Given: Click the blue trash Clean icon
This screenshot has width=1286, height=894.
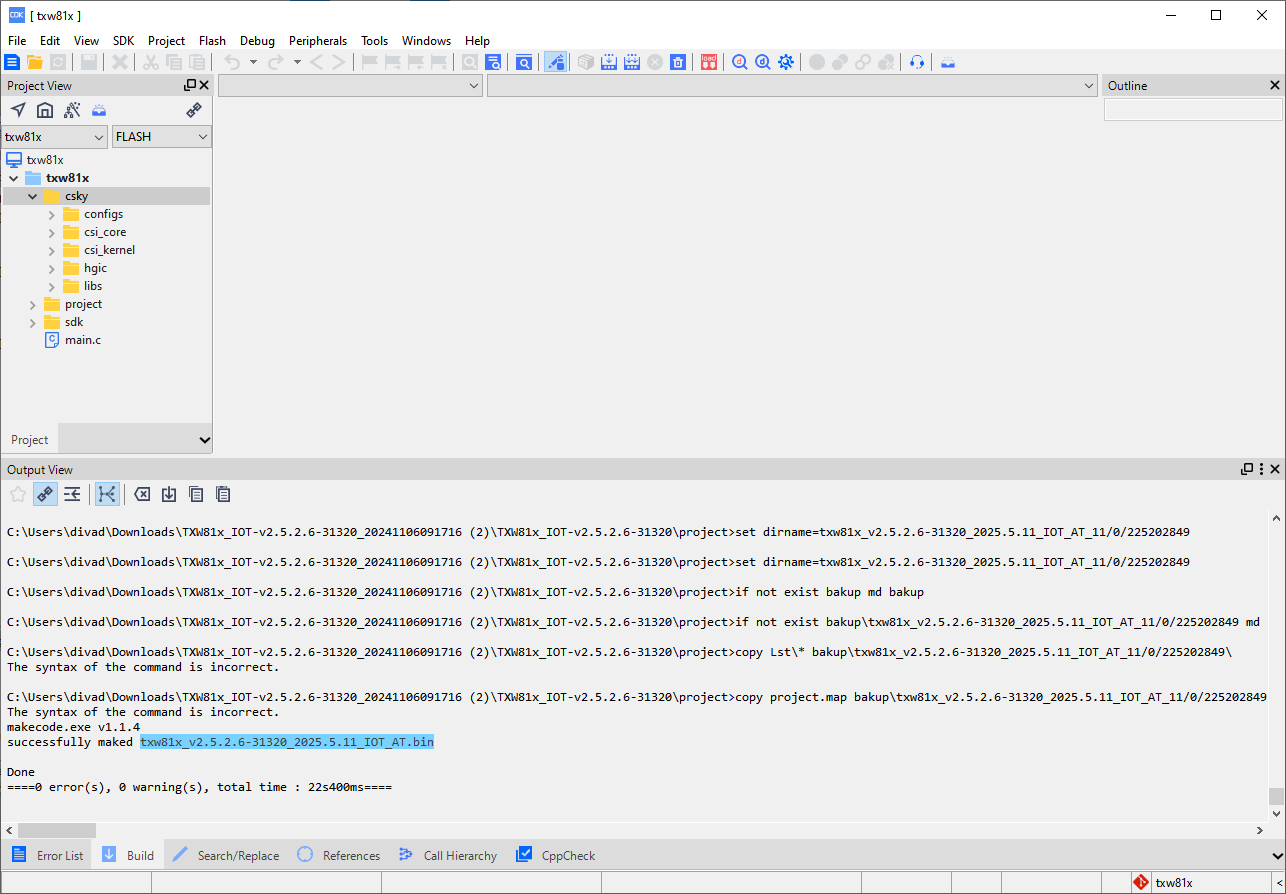Looking at the screenshot, I should (678, 62).
